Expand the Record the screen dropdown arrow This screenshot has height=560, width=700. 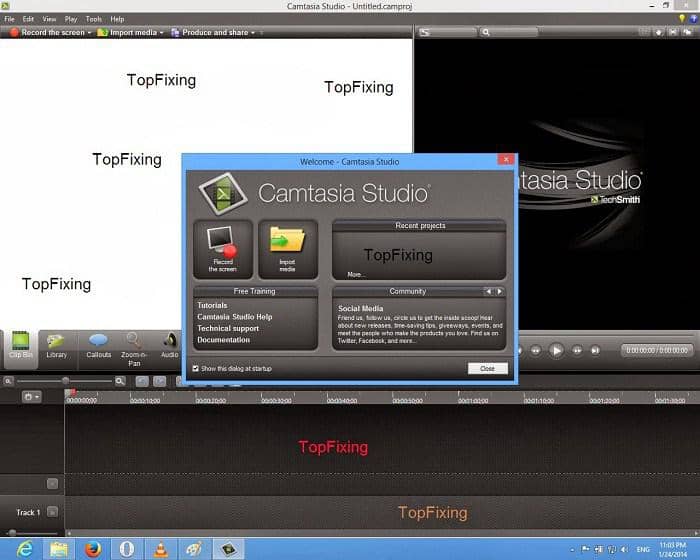(89, 33)
